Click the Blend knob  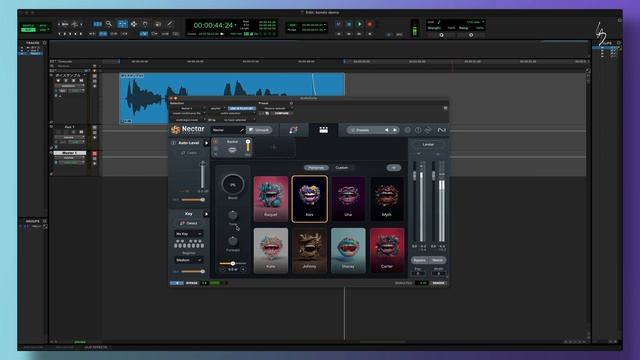[233, 184]
